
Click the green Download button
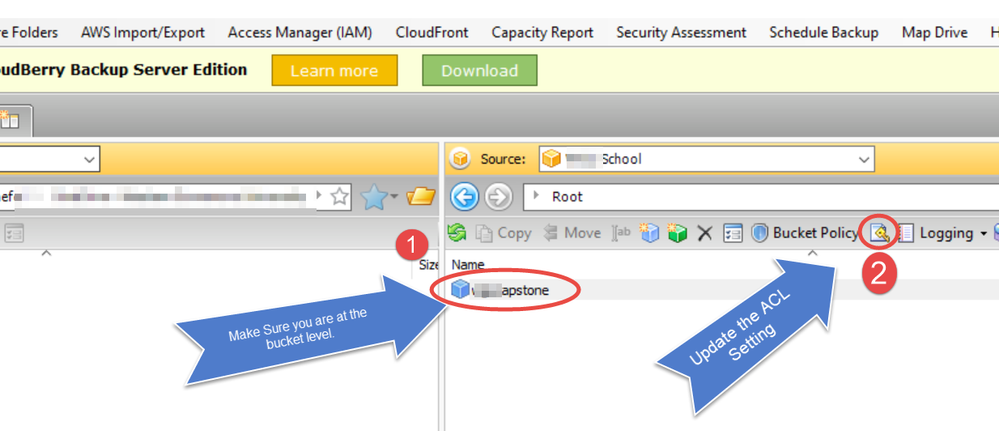[480, 71]
